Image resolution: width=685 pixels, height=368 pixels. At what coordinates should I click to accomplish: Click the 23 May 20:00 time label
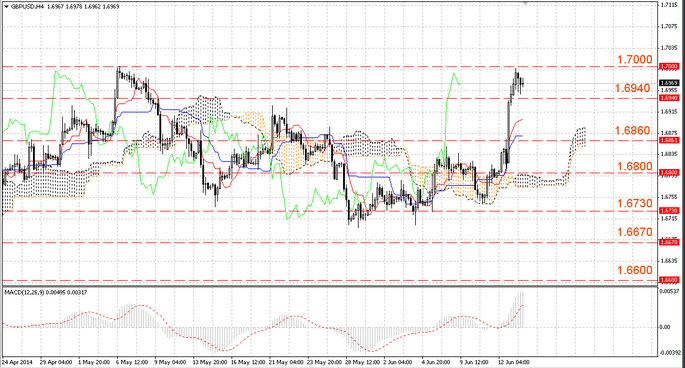click(x=324, y=362)
